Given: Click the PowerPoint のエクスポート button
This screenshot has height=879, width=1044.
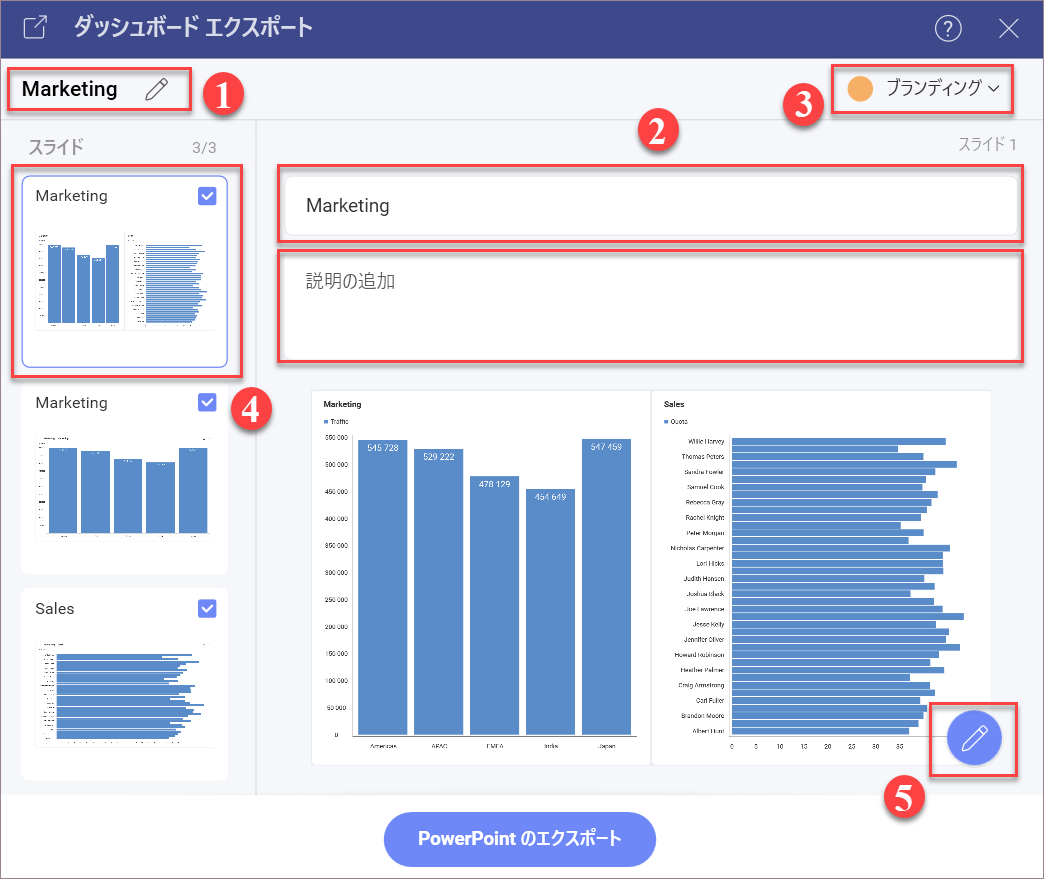Looking at the screenshot, I should tap(519, 839).
